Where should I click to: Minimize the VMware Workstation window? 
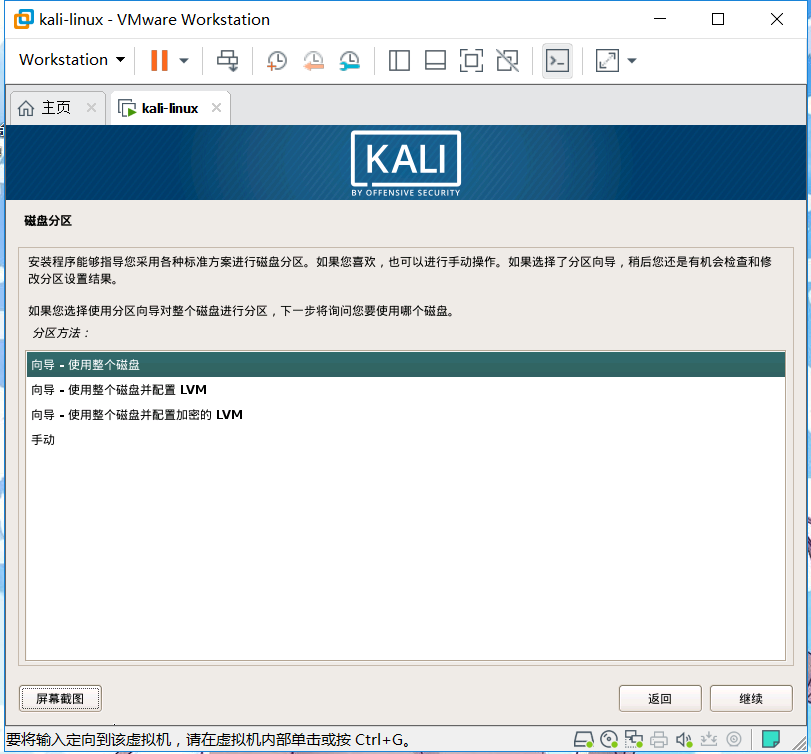tap(659, 19)
